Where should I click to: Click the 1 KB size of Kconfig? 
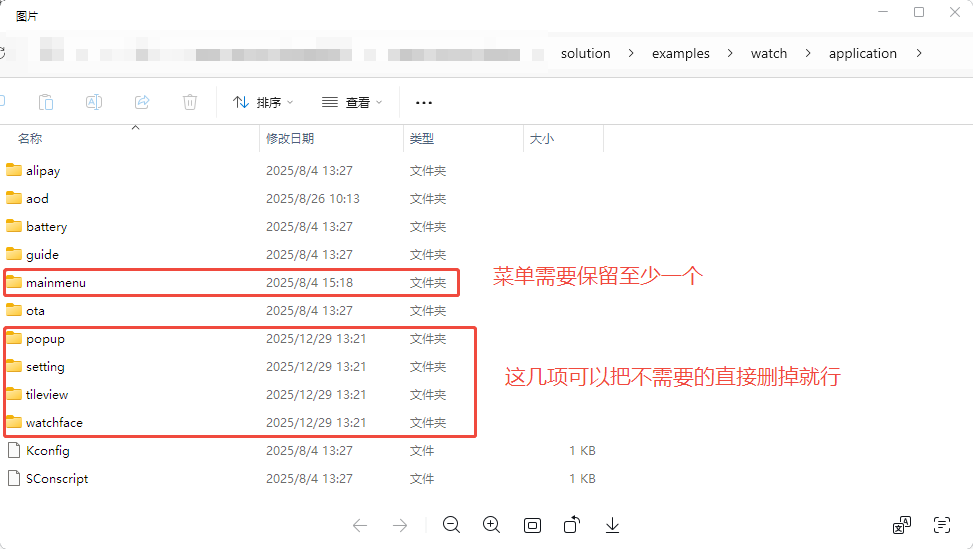[x=582, y=451]
